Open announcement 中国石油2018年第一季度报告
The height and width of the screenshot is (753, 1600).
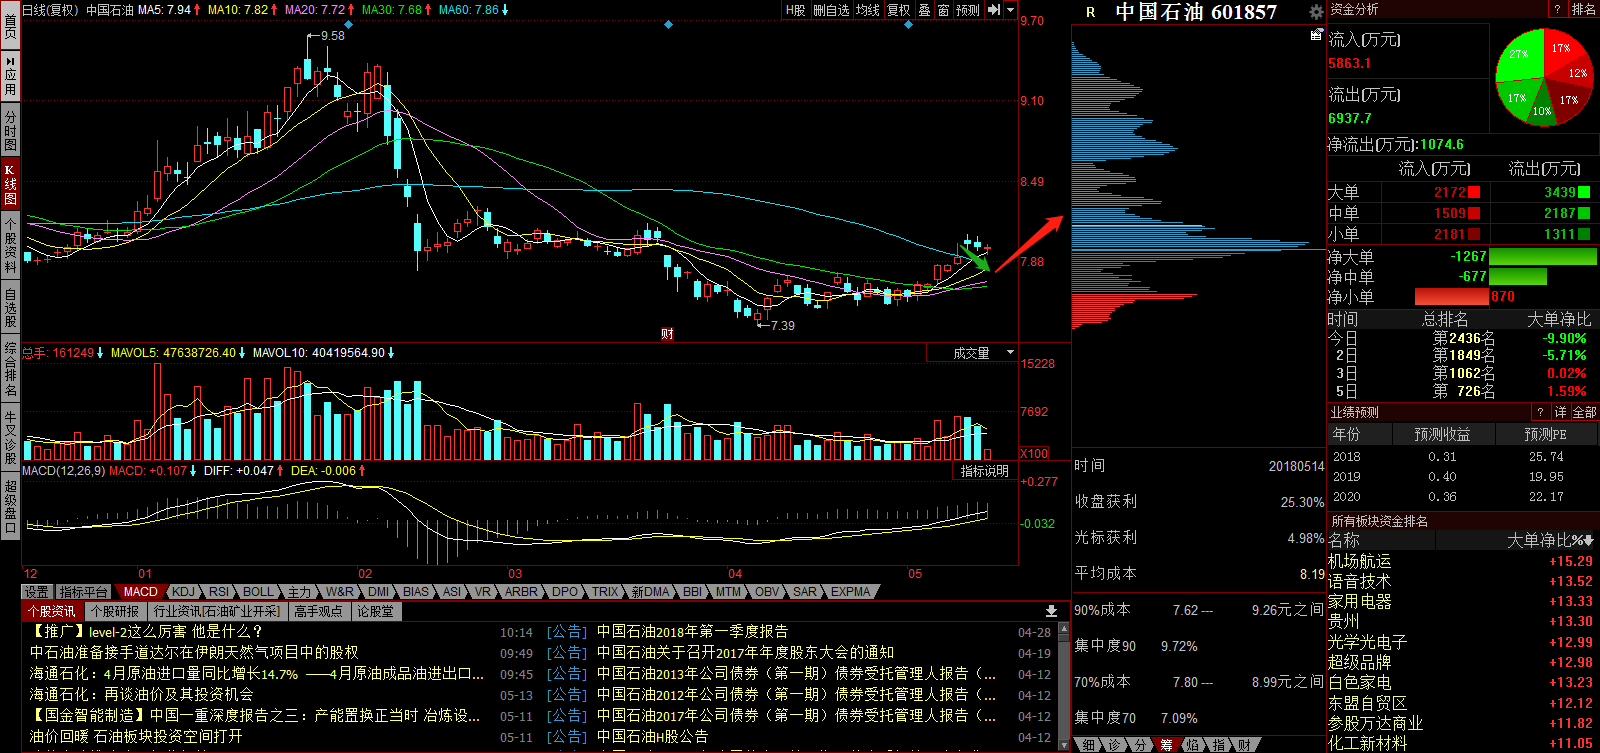(692, 631)
